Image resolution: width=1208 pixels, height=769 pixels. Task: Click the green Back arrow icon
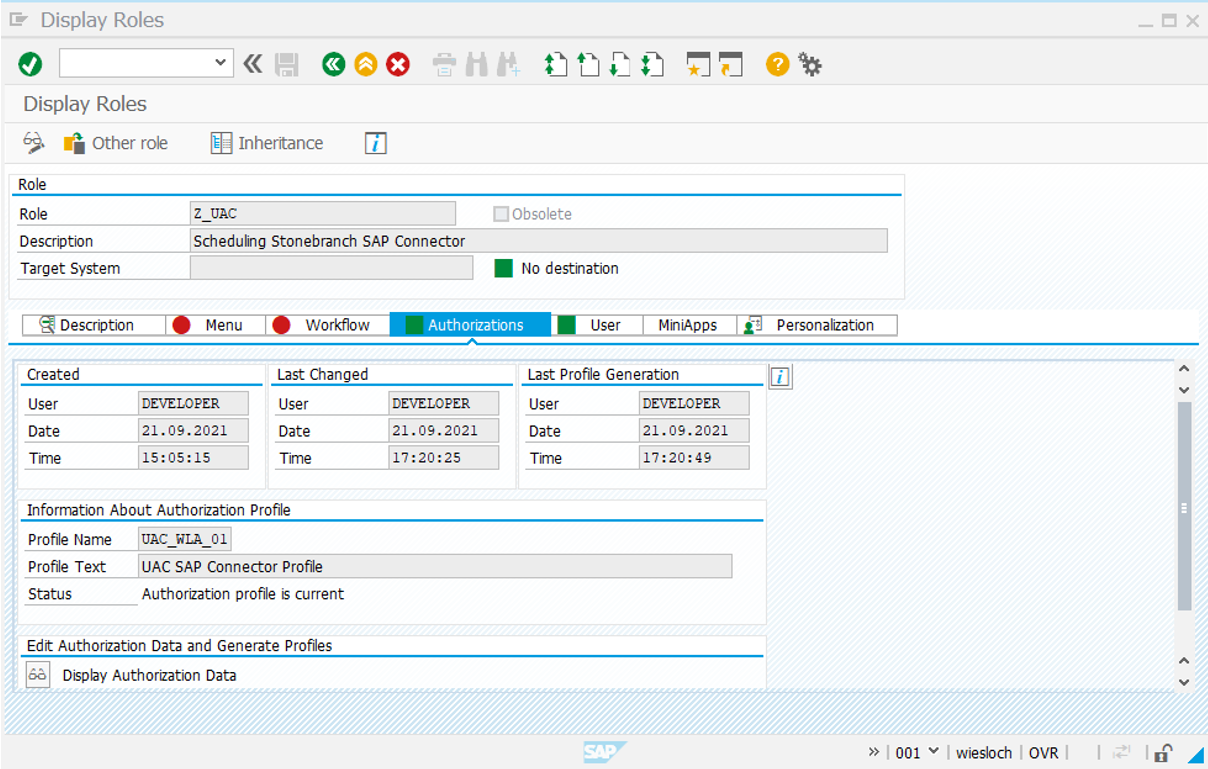click(333, 65)
